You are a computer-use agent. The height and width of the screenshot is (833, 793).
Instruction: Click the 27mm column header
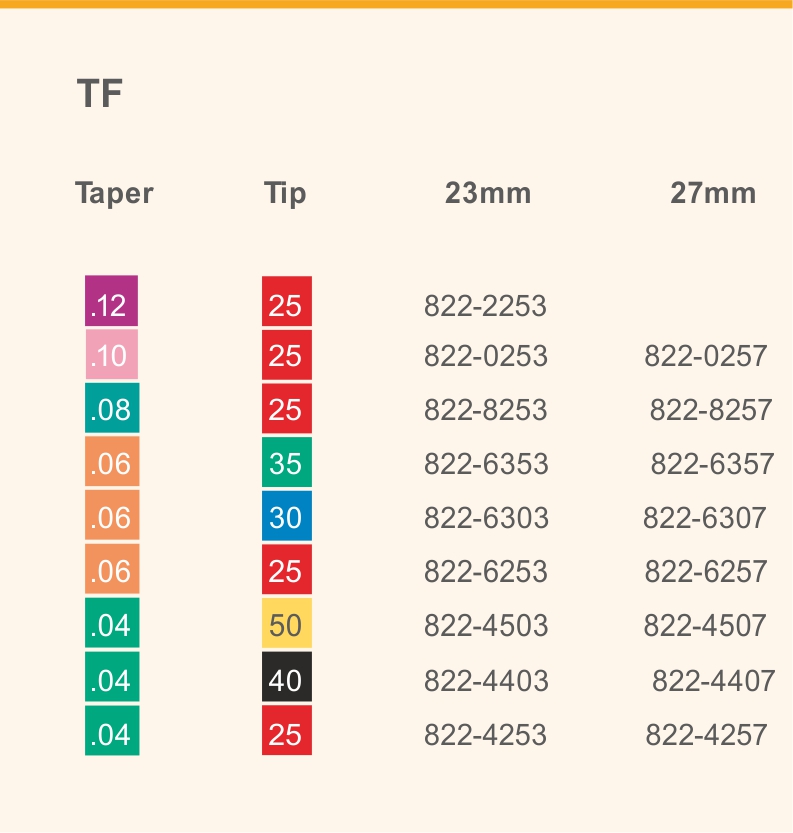pyautogui.click(x=713, y=193)
